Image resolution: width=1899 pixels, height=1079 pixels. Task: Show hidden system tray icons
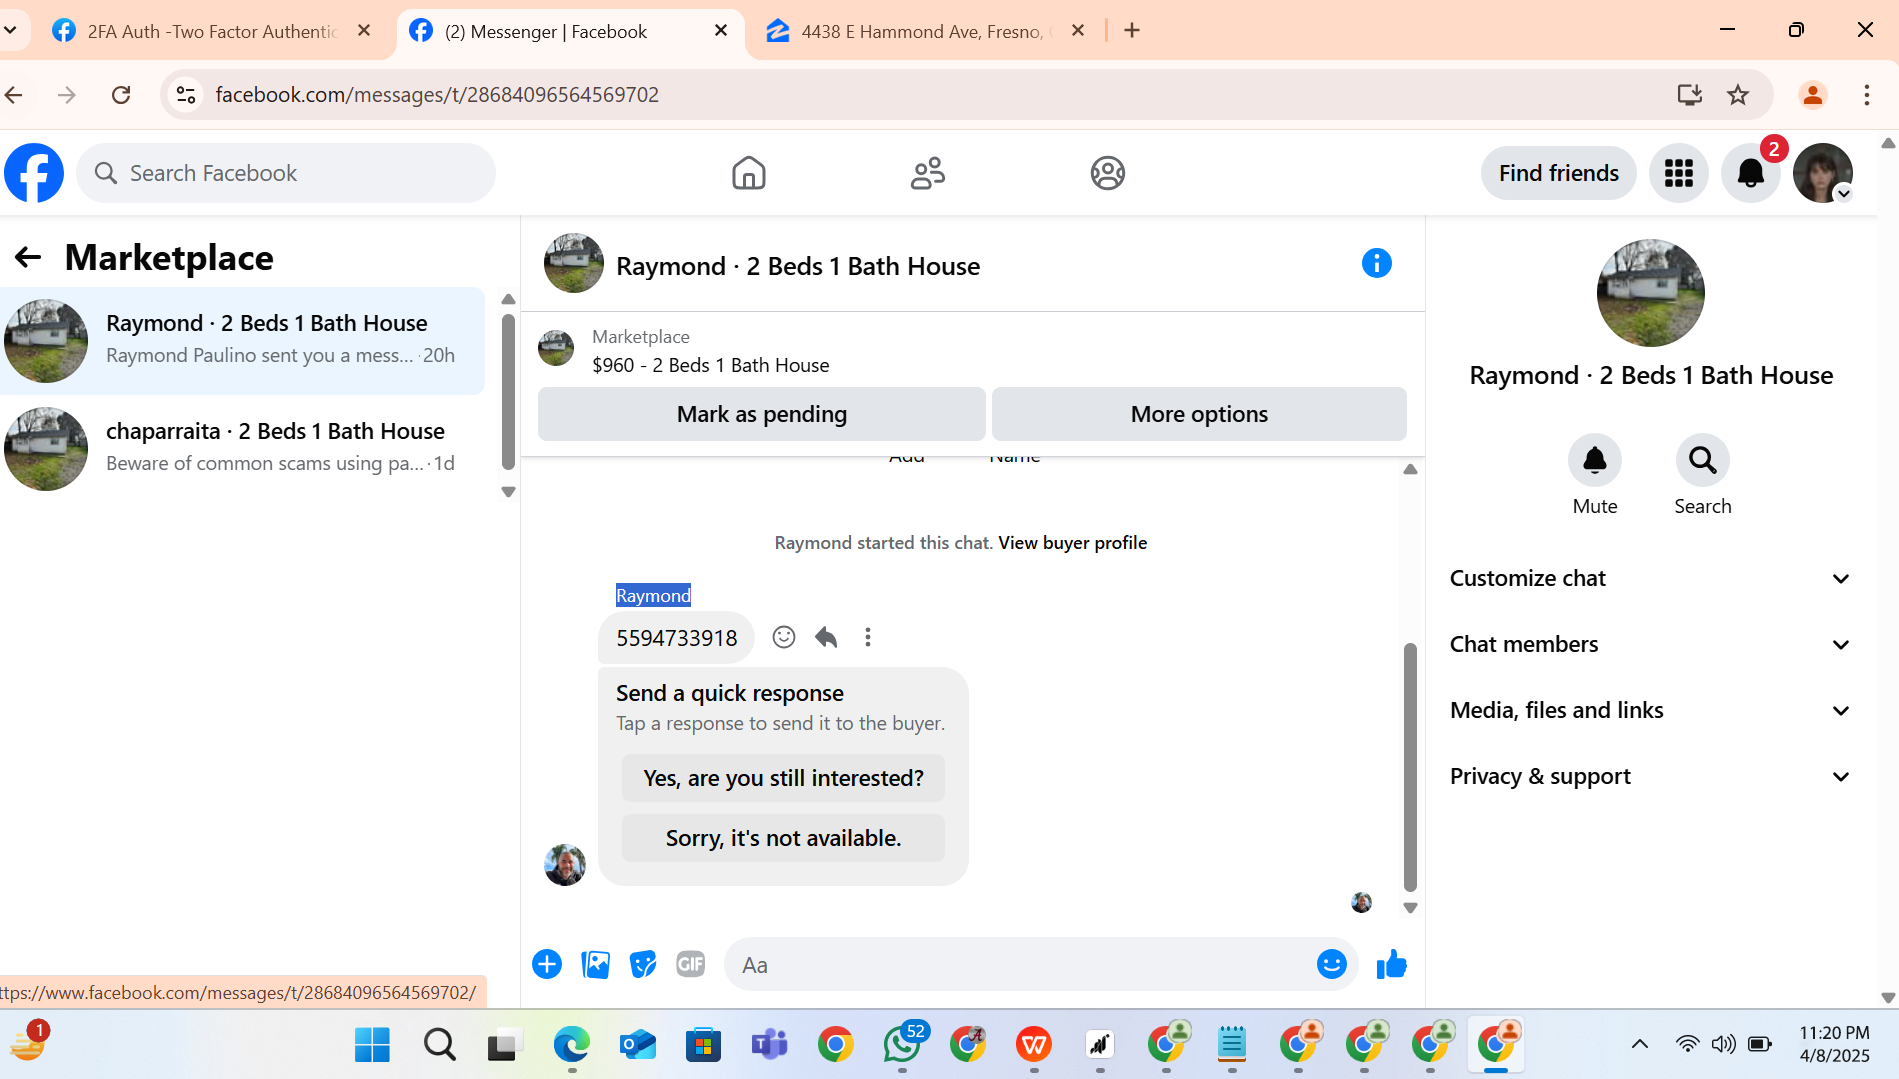(x=1639, y=1044)
